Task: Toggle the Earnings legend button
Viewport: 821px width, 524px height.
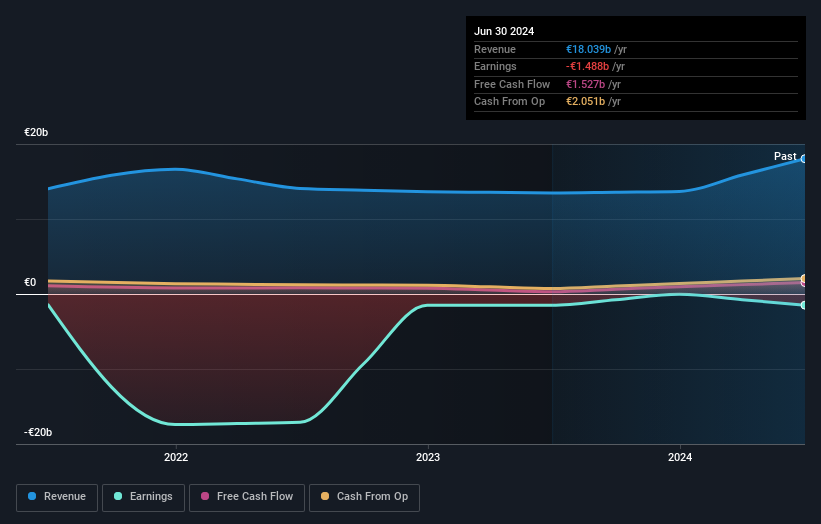Action: pos(143,497)
